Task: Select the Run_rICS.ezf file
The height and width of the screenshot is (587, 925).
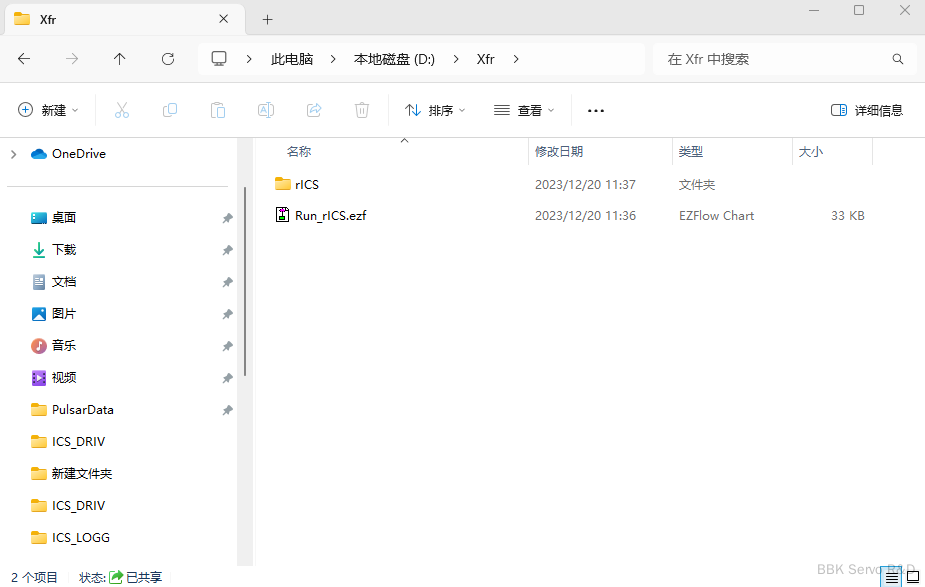Action: [330, 215]
